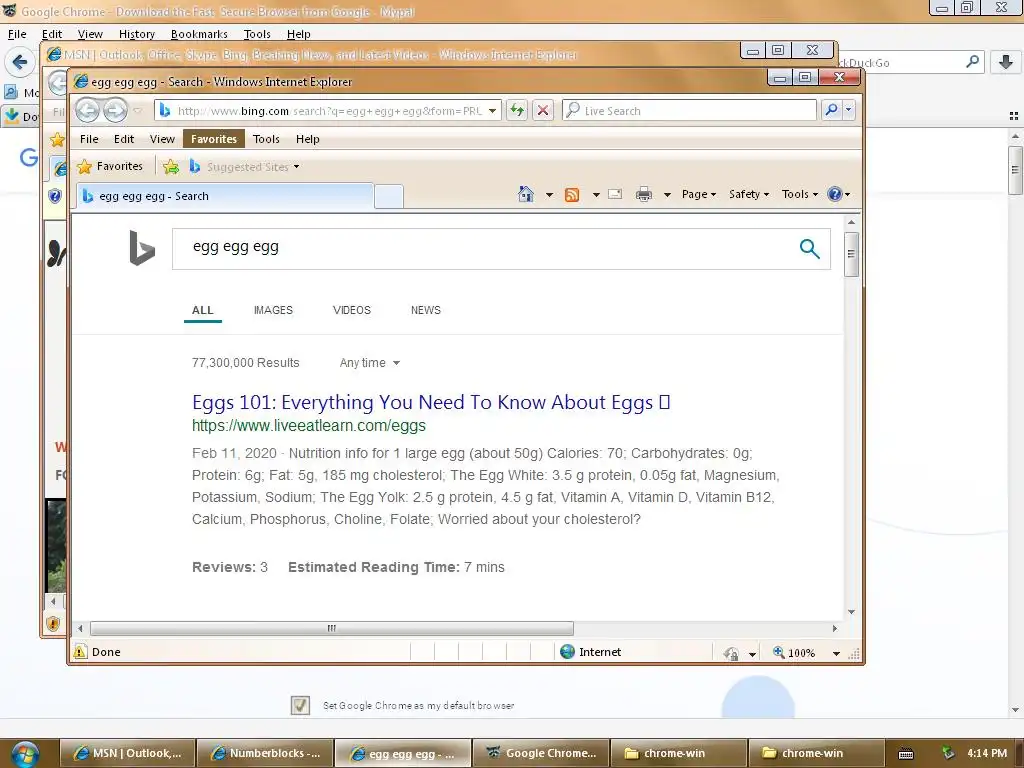Viewport: 1024px width, 768px height.
Task: Click the Home icon in command bar
Action: (x=526, y=194)
